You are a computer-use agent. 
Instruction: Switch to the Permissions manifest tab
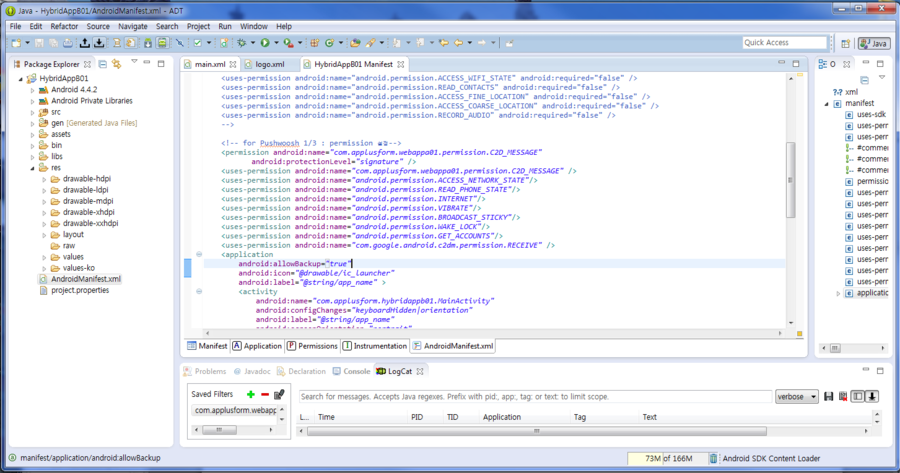point(312,346)
